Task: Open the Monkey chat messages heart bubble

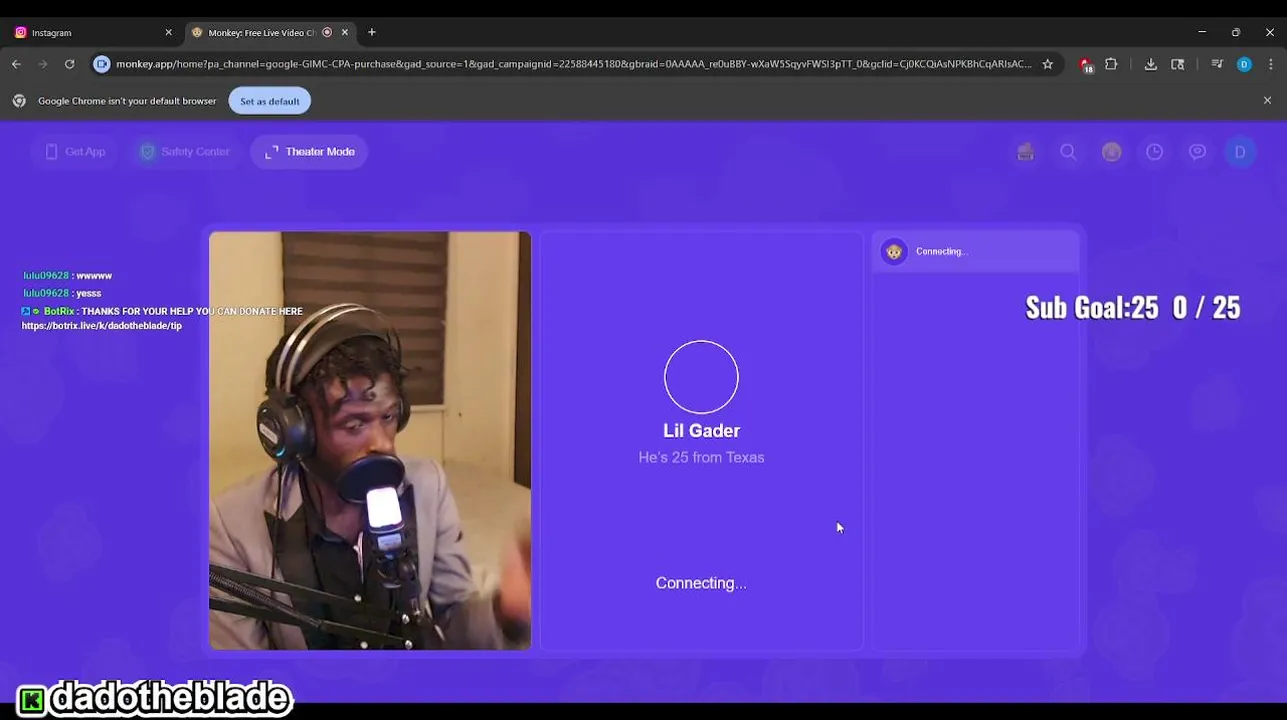Action: (x=1197, y=152)
